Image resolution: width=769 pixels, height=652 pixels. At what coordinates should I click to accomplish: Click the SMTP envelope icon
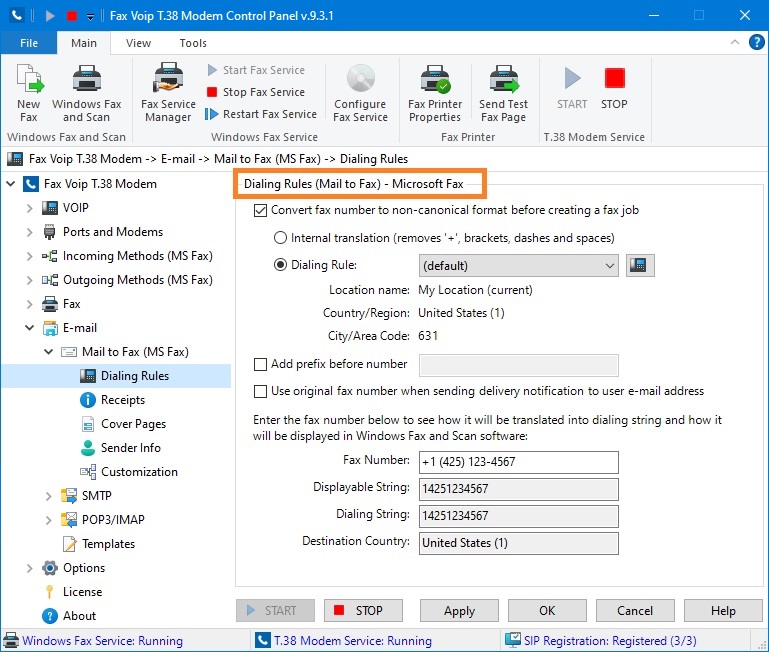(69, 496)
